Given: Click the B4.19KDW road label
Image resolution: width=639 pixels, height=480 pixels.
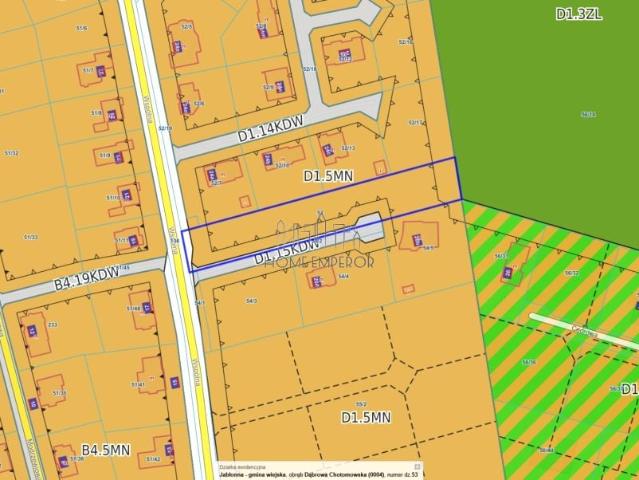Looking at the screenshot, I should point(87,278).
